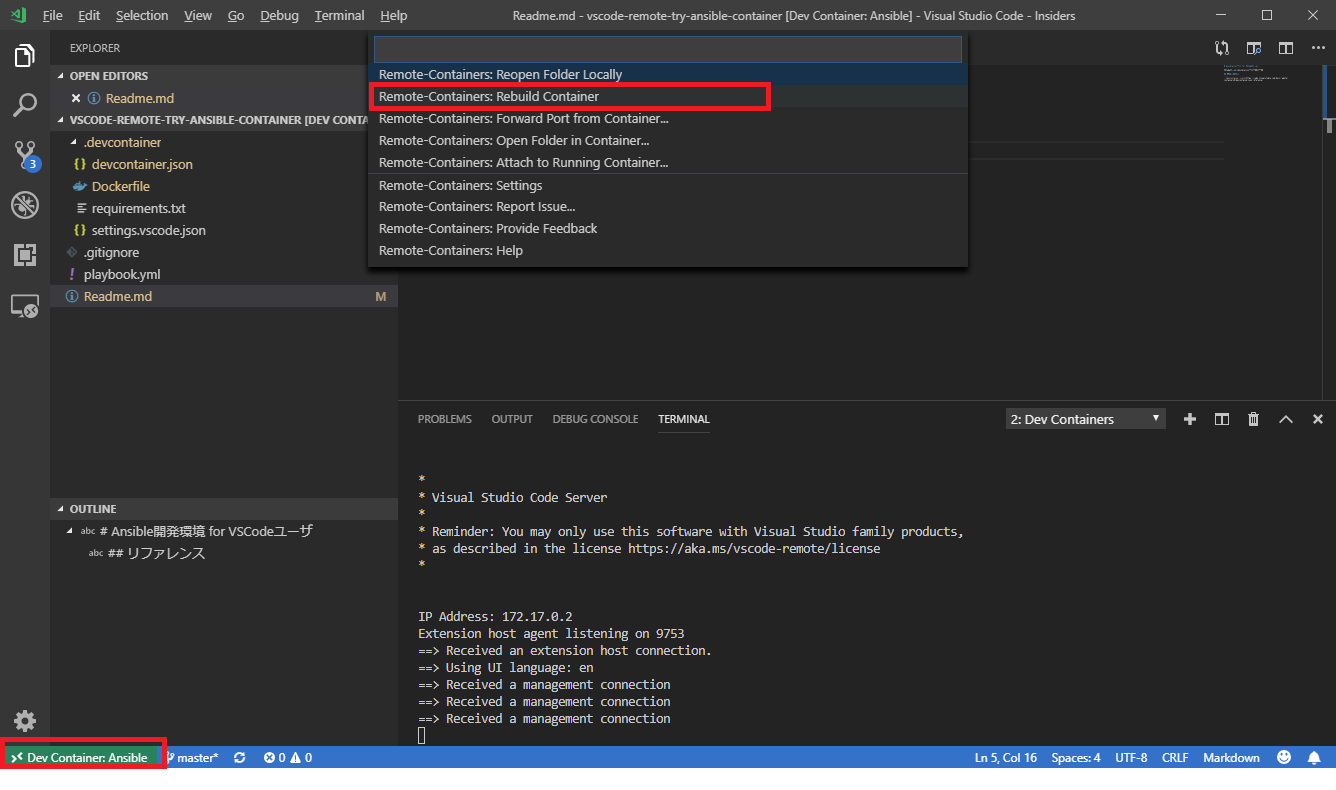Open the Debug view

click(x=24, y=205)
